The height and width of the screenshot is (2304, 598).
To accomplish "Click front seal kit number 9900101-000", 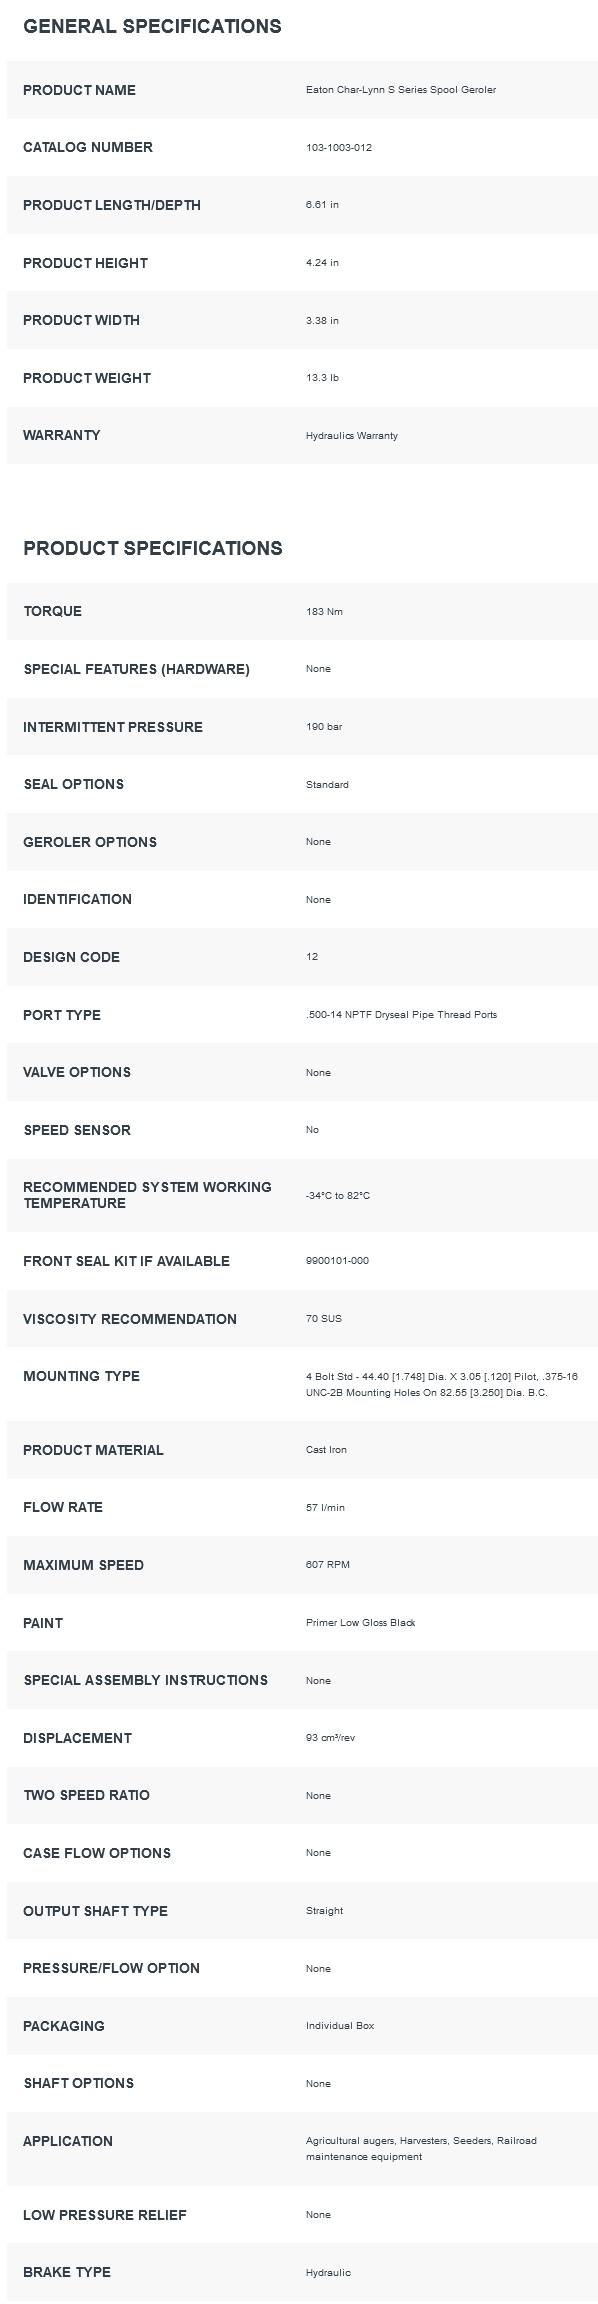I will pyautogui.click(x=337, y=1261).
